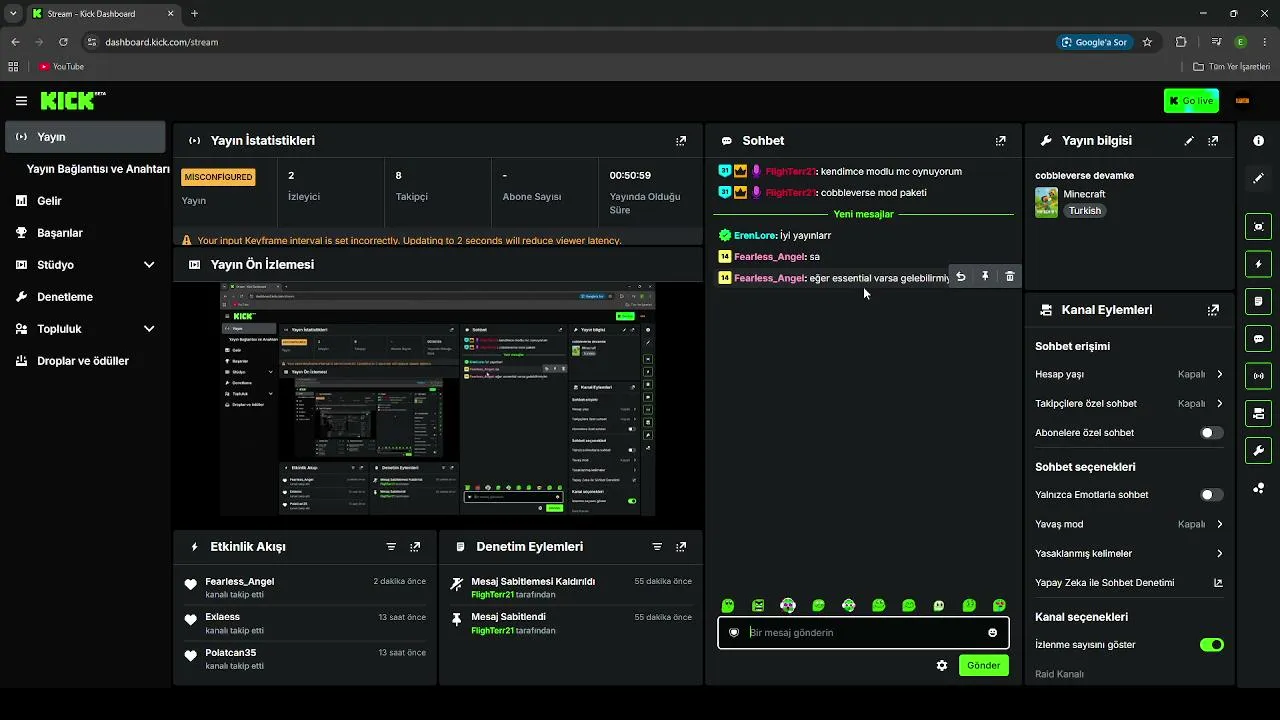Open the hamburger menu beside the KICK logo

pos(21,101)
